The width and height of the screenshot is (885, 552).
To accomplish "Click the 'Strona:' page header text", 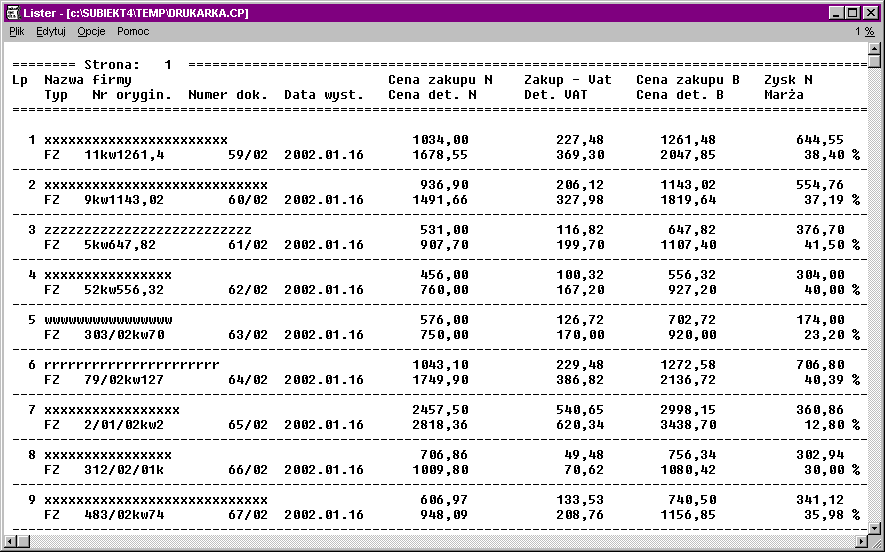I will [111, 65].
